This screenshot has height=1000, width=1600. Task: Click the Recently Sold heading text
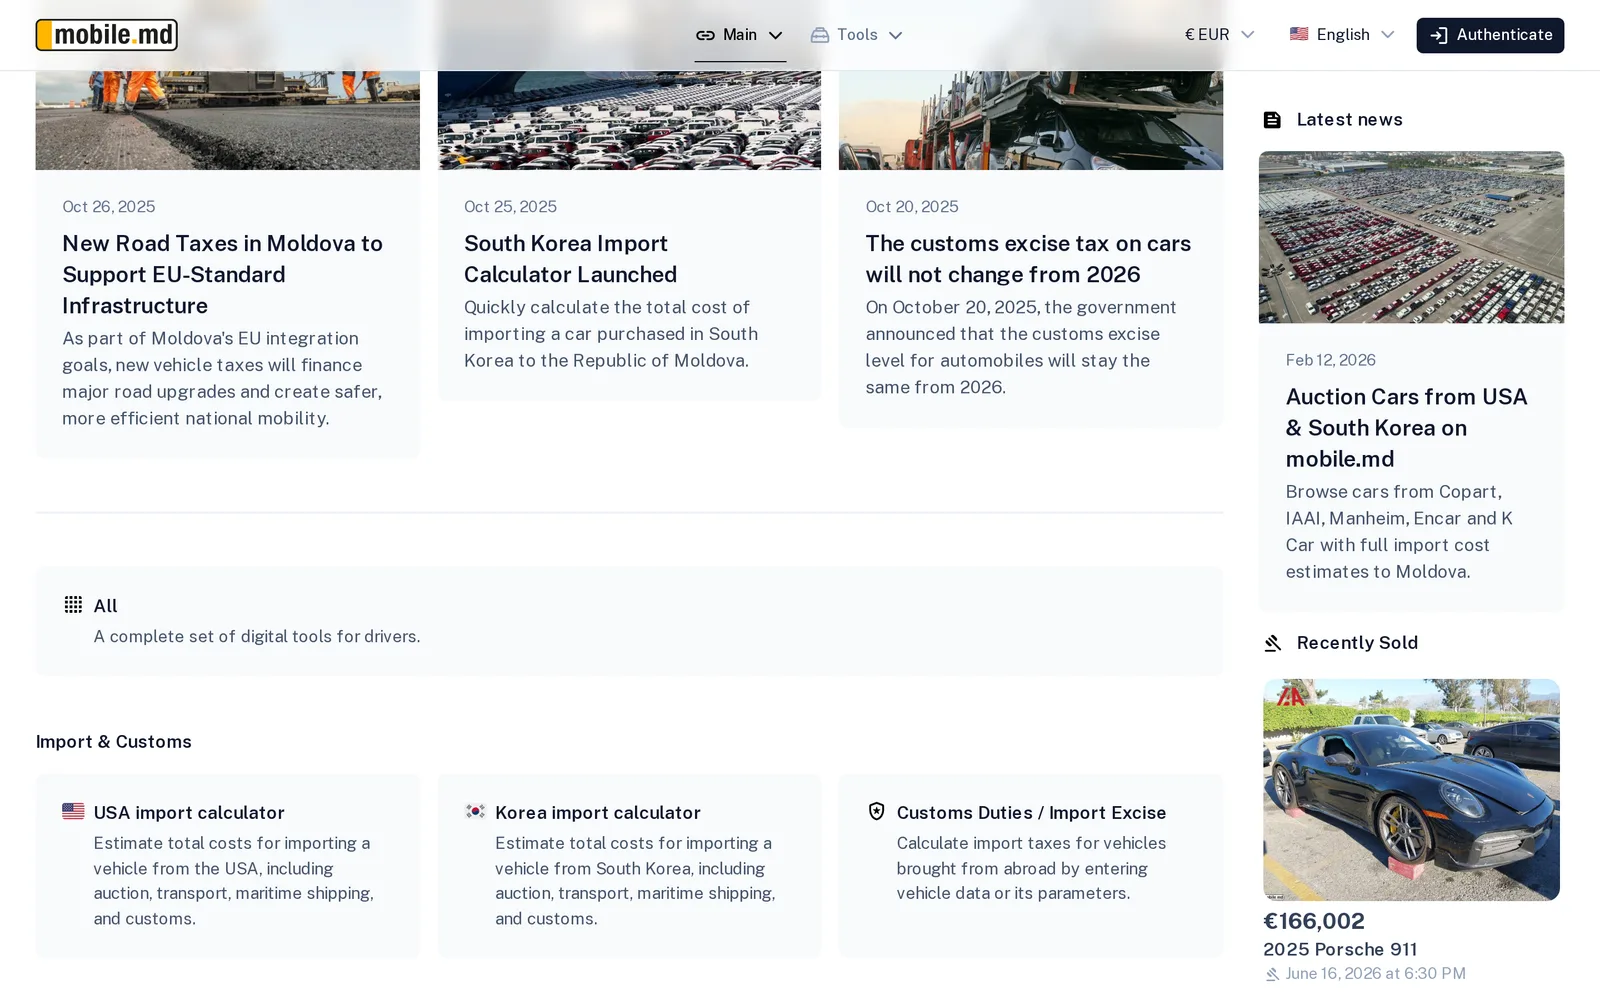tap(1357, 643)
